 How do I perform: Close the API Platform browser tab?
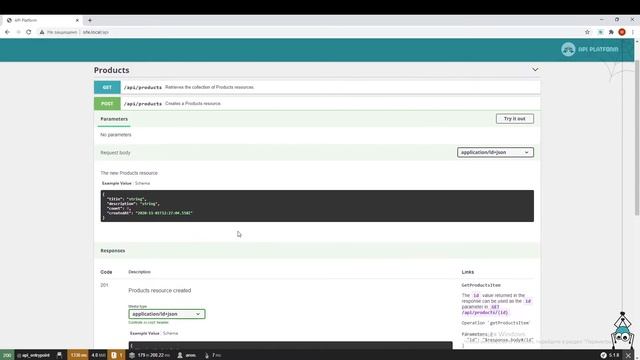(77, 20)
